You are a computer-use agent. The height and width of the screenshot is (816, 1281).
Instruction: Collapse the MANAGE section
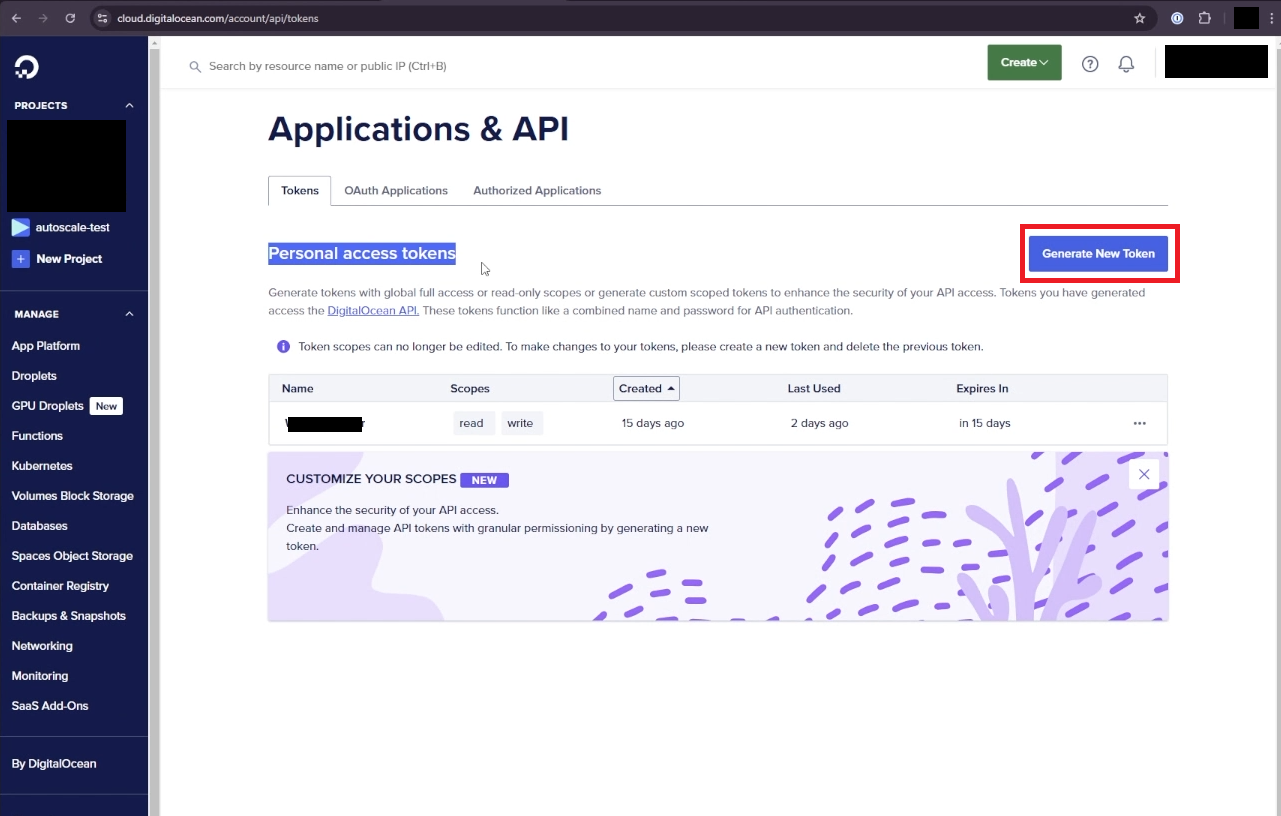pos(128,313)
